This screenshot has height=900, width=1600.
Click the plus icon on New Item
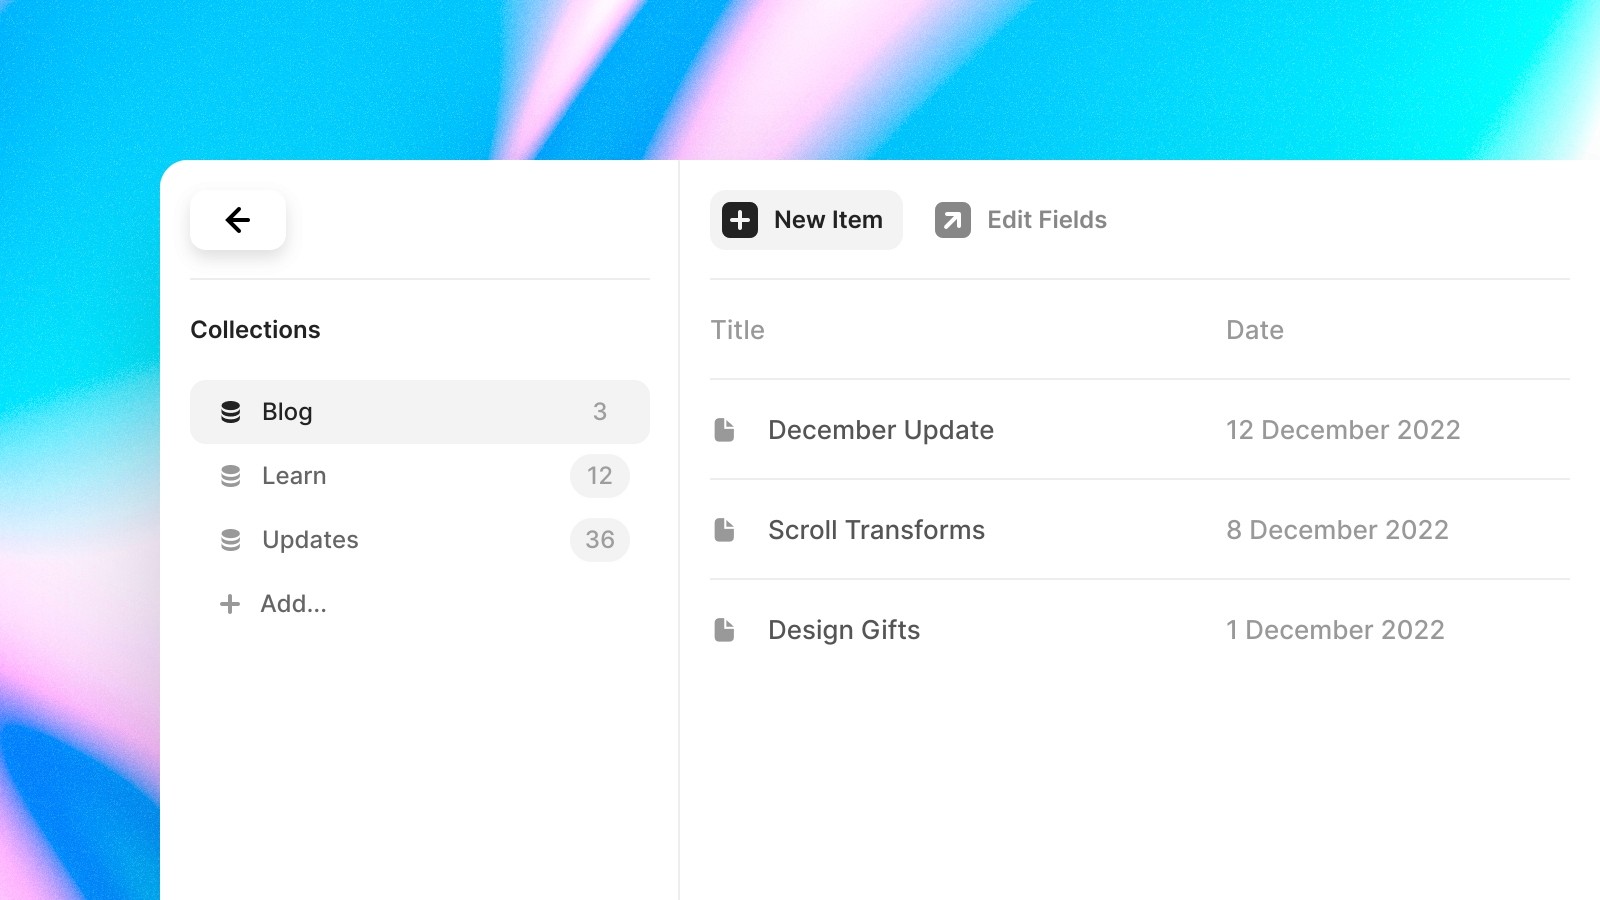pos(739,220)
